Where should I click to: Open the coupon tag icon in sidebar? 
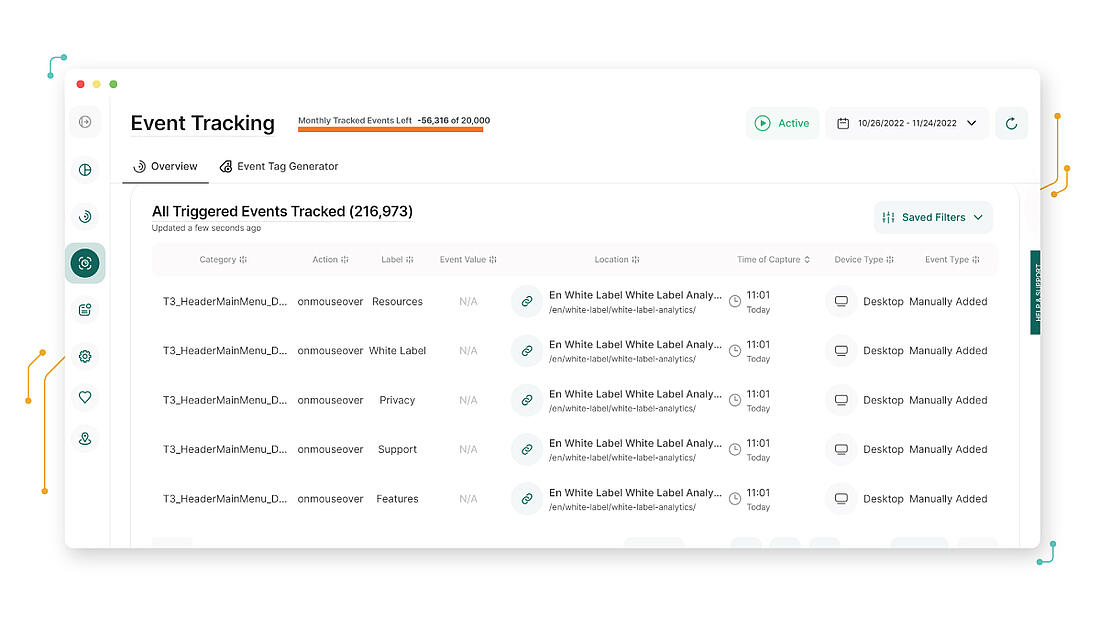pos(85,310)
